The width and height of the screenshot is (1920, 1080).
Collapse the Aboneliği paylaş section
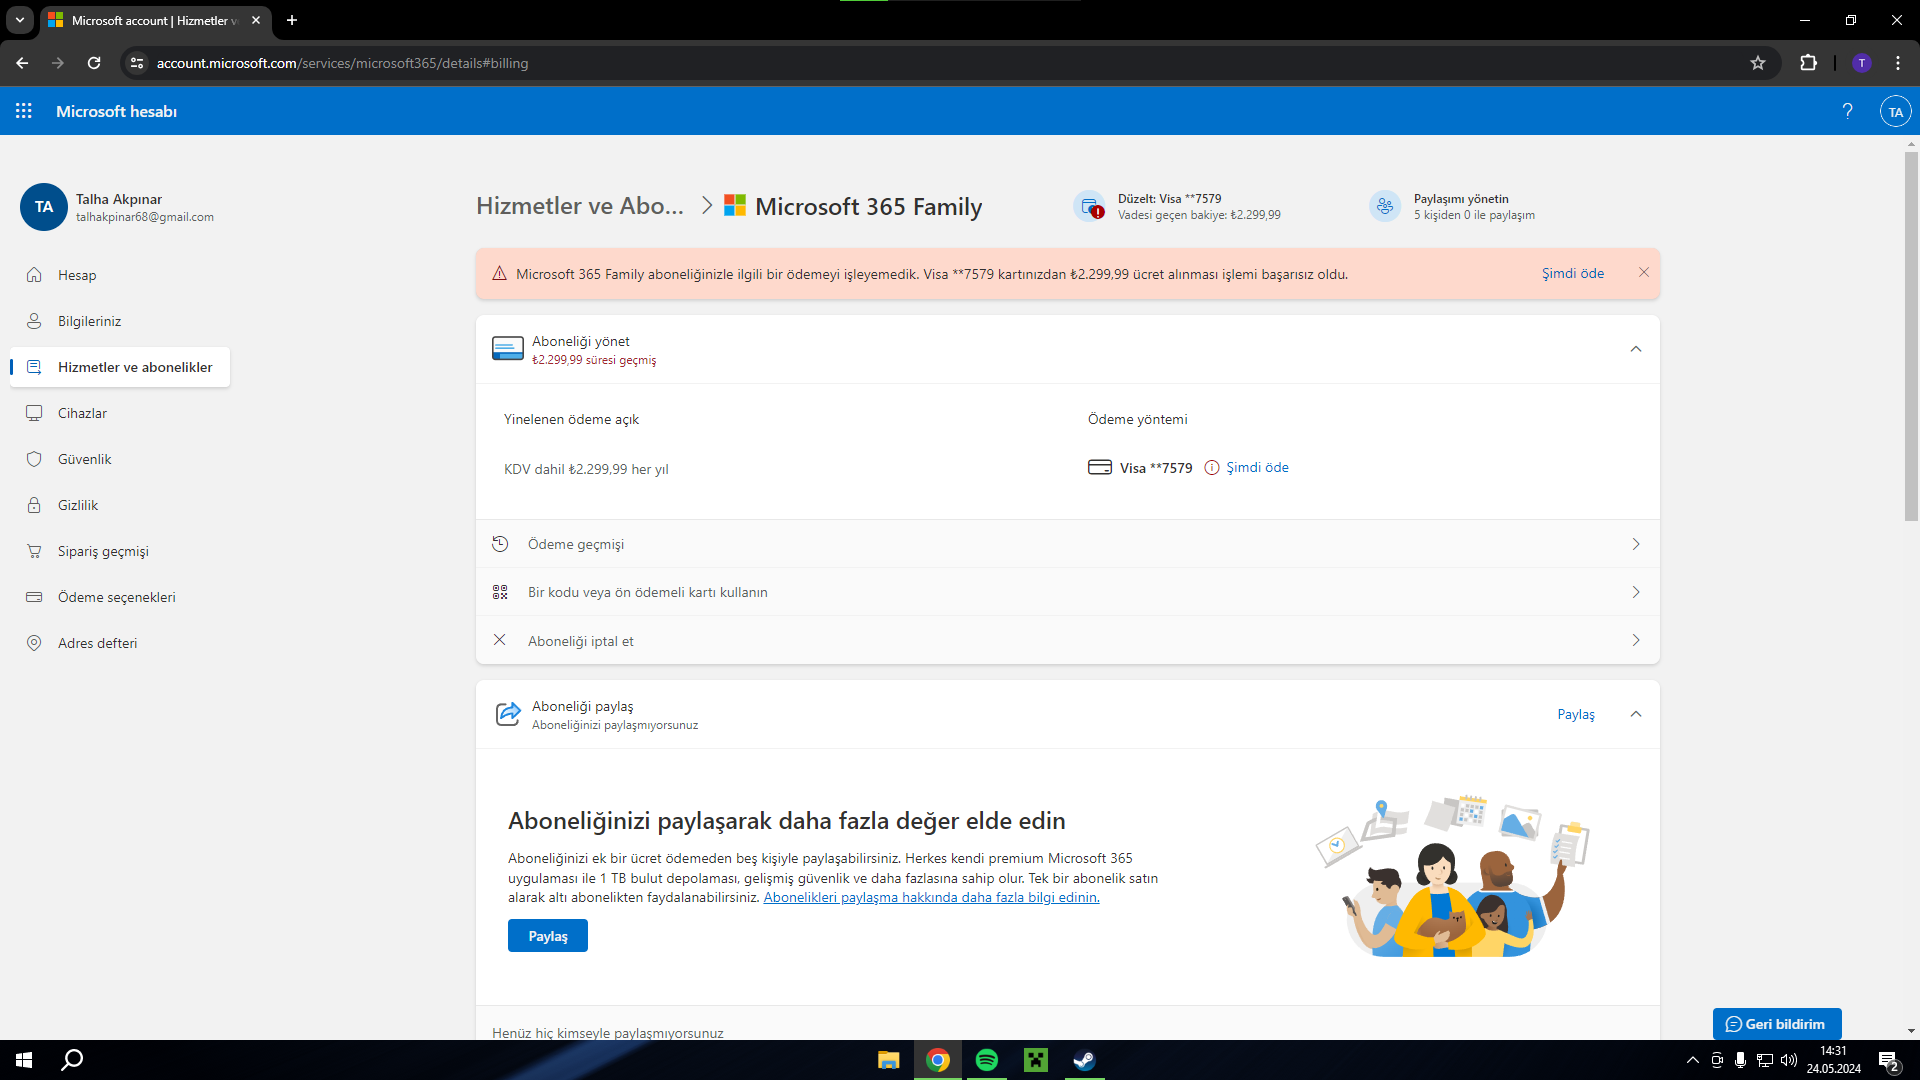[1636, 714]
